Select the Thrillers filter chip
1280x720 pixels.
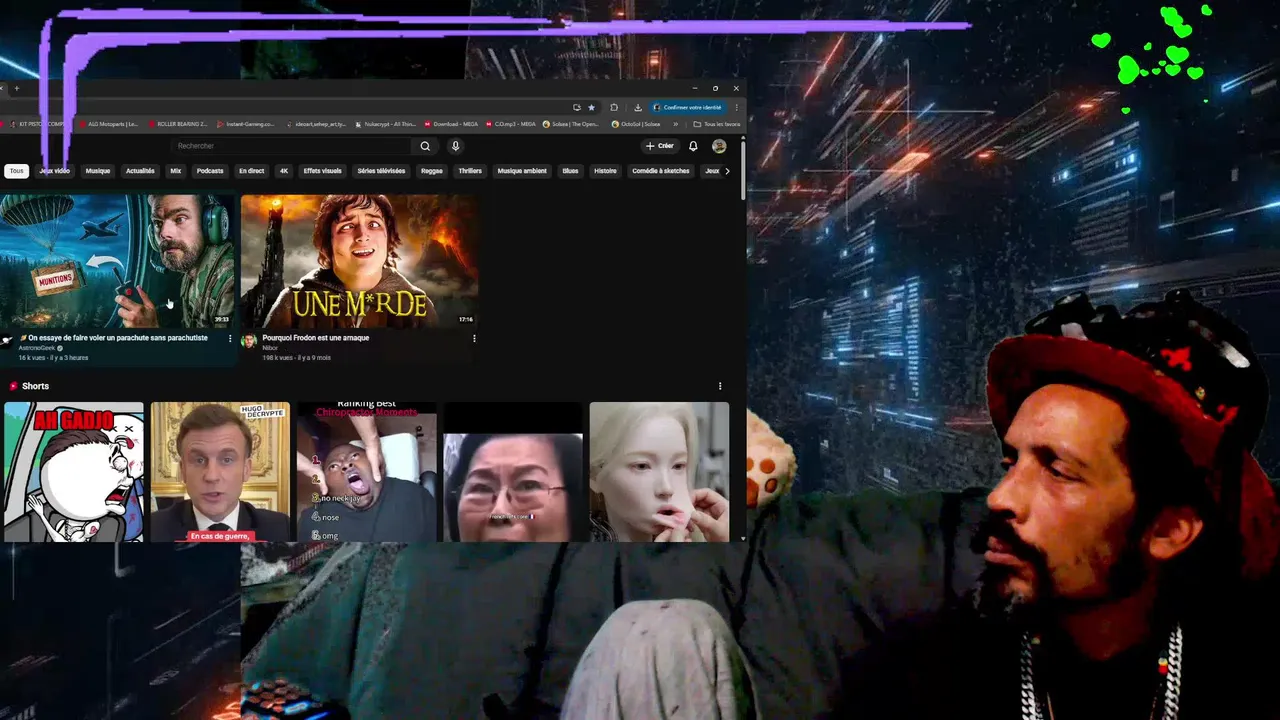(470, 171)
